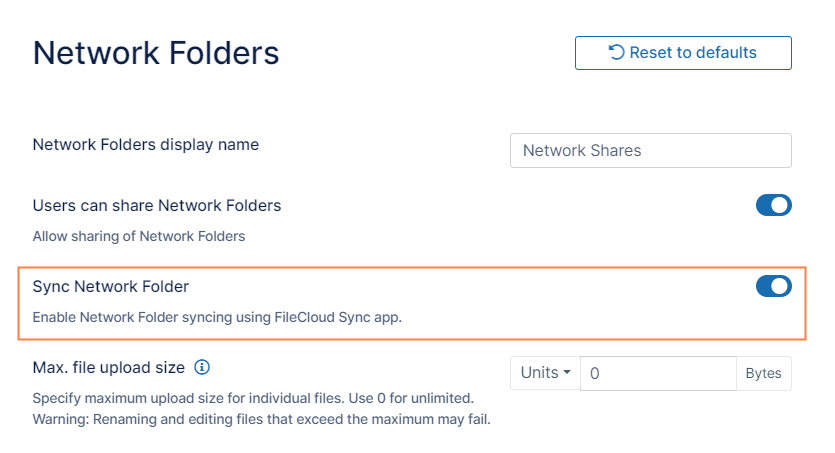Viewport: 835px width, 453px height.
Task: Focus the Network Folders display name field
Action: coord(650,151)
